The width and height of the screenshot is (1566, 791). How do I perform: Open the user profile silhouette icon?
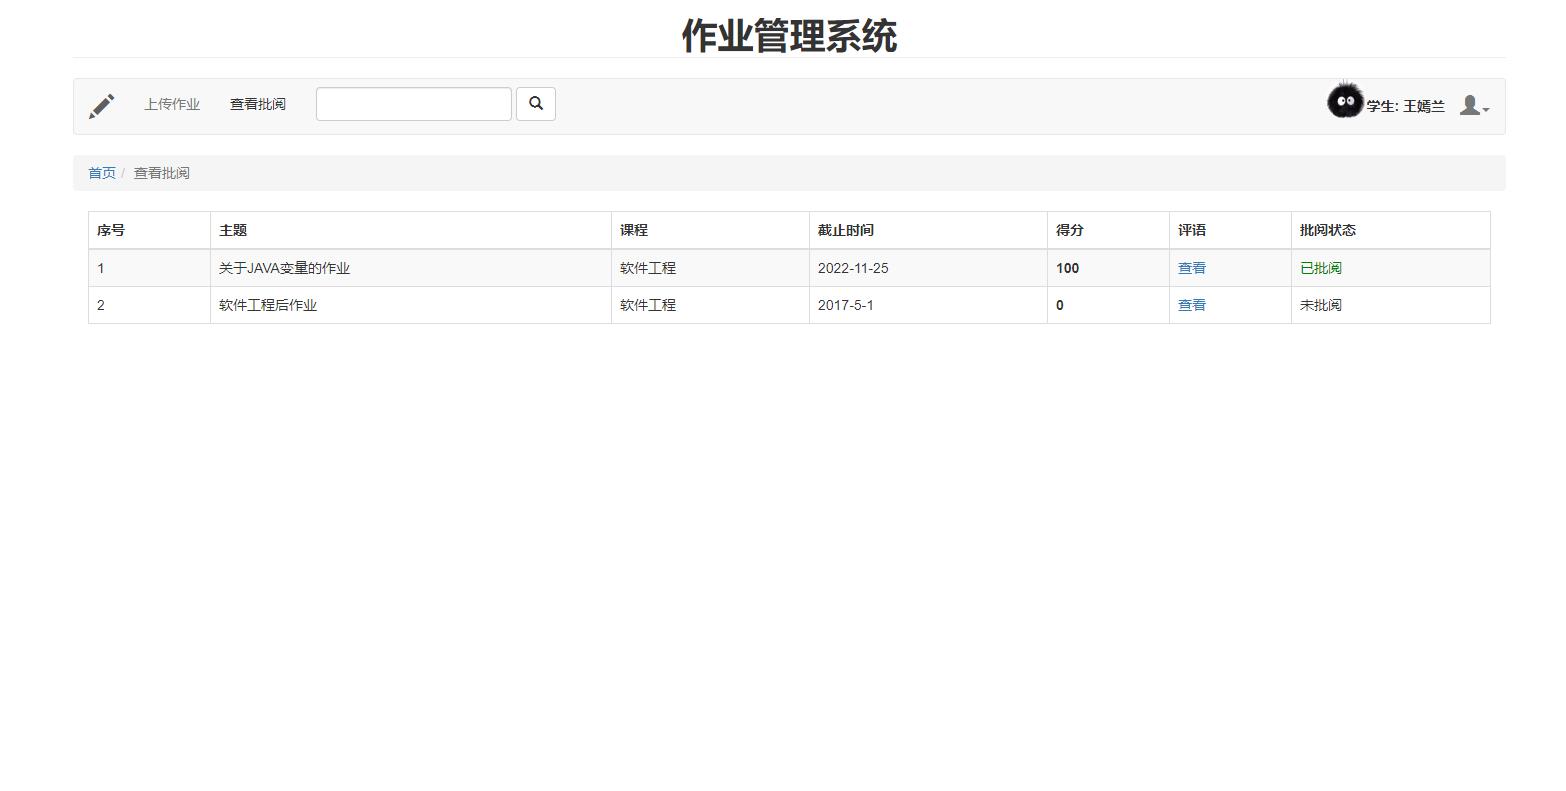[x=1469, y=104]
